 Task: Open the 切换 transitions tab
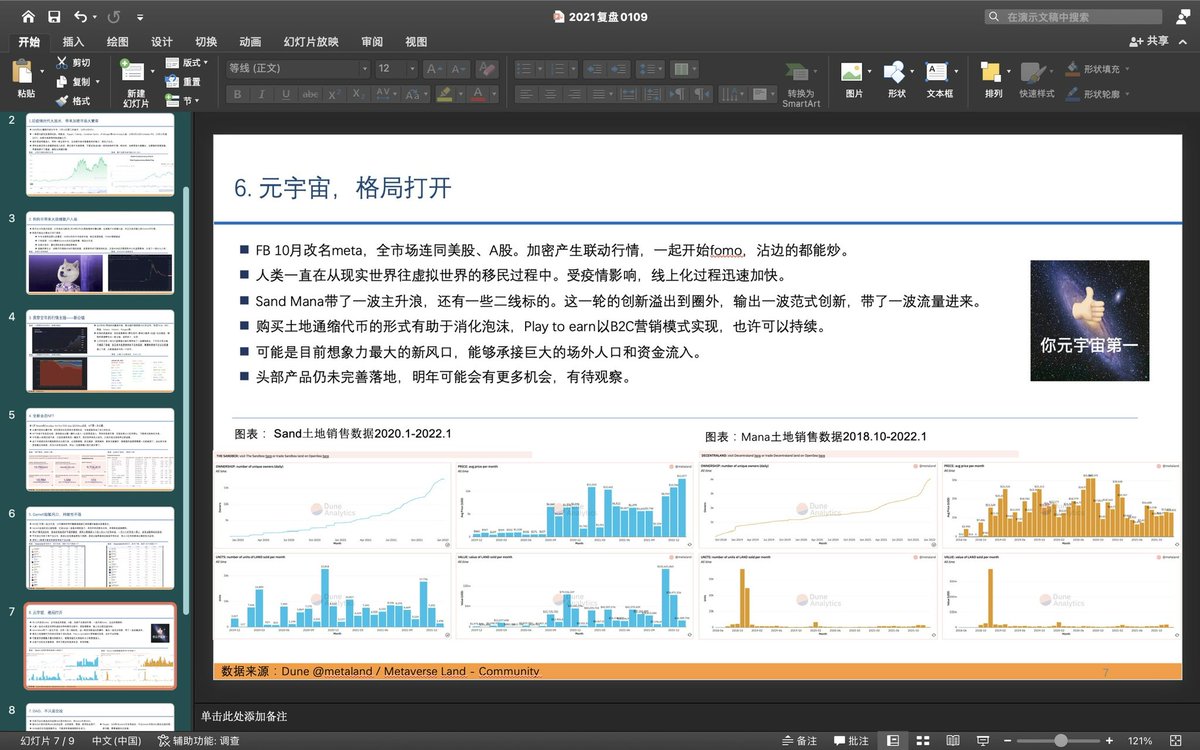point(206,41)
